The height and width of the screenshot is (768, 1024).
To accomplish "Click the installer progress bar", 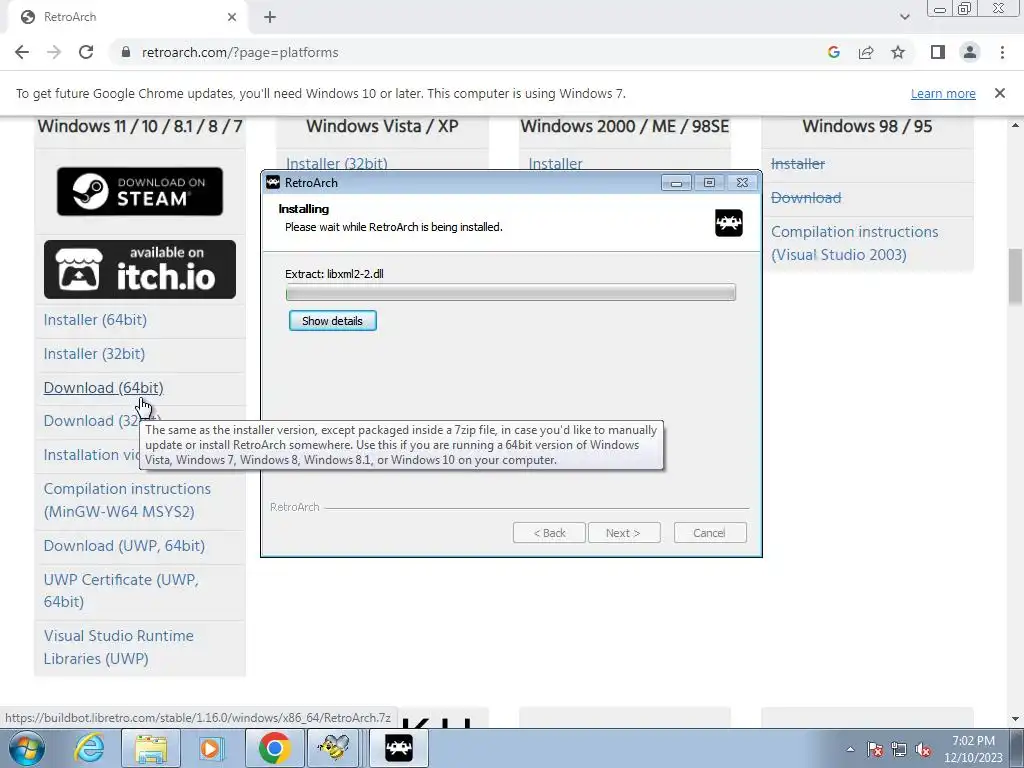I will pyautogui.click(x=511, y=292).
